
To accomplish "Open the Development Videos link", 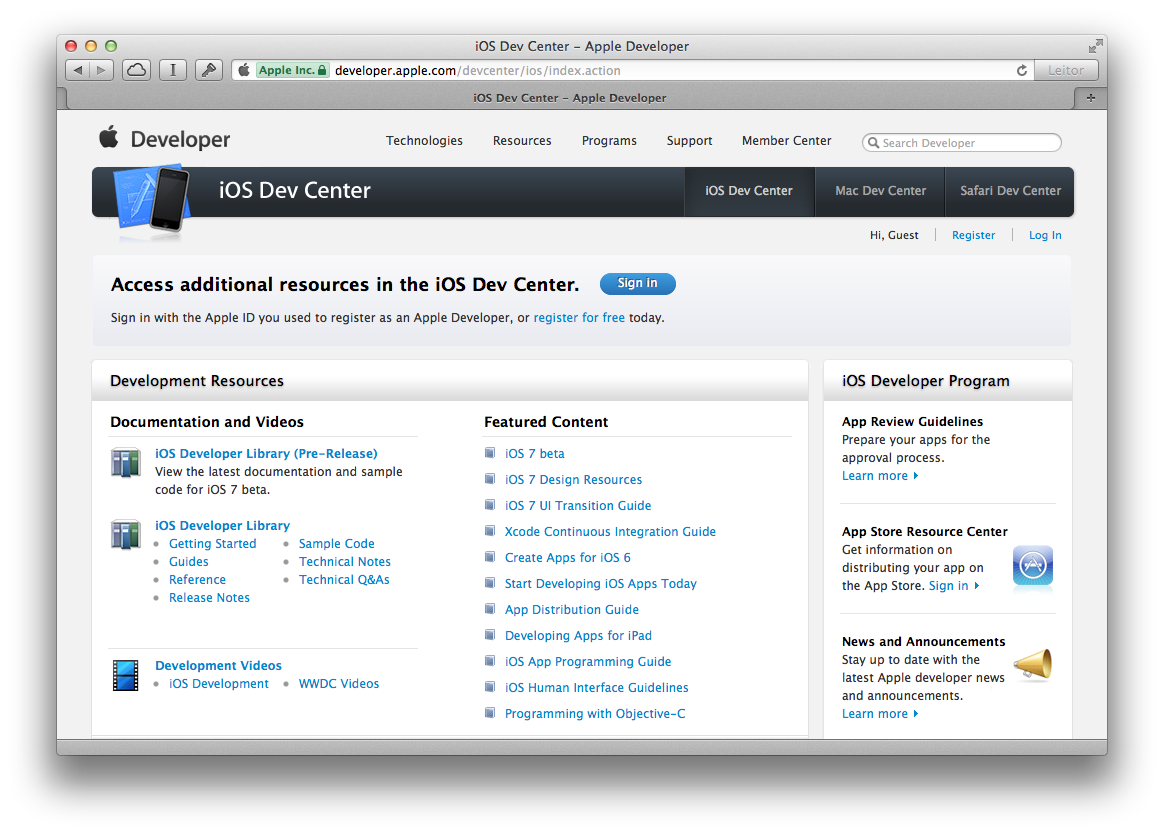I will 218,665.
